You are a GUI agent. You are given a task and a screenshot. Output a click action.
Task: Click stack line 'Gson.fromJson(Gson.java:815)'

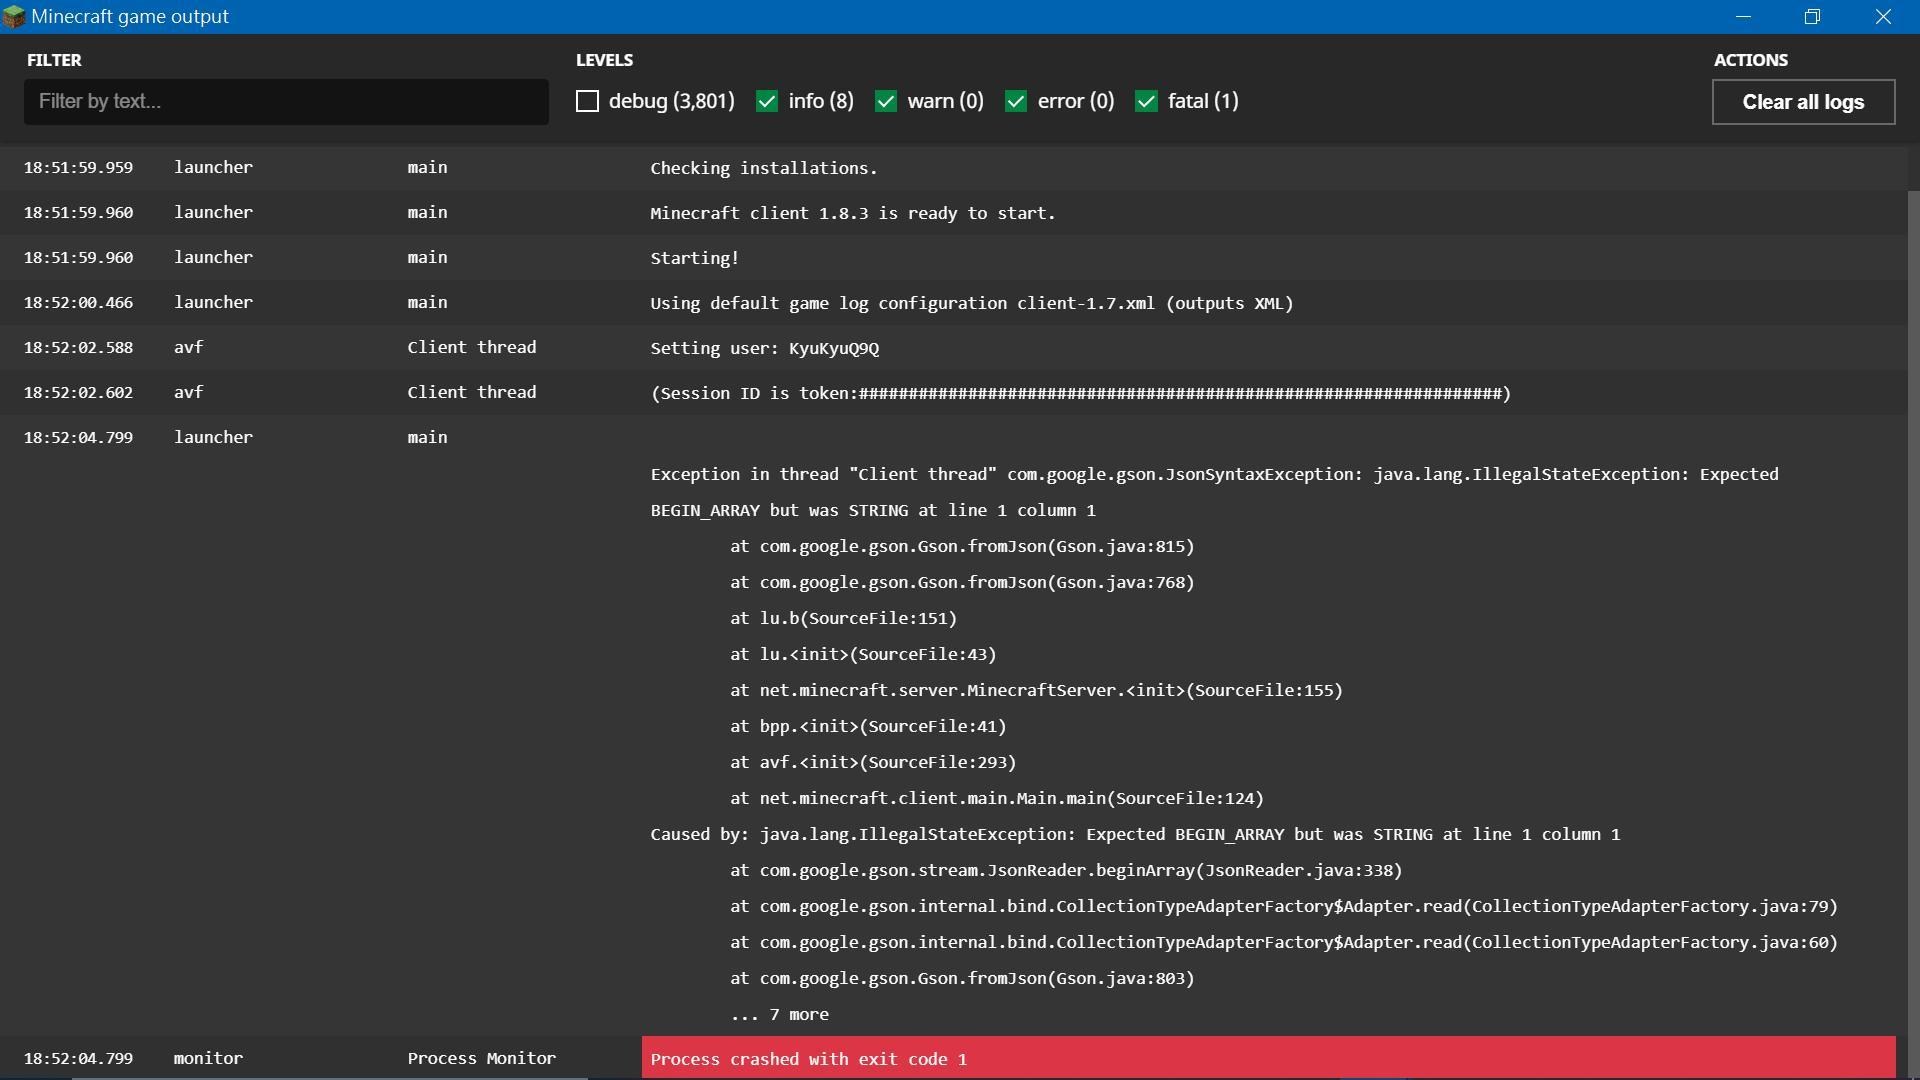click(962, 546)
